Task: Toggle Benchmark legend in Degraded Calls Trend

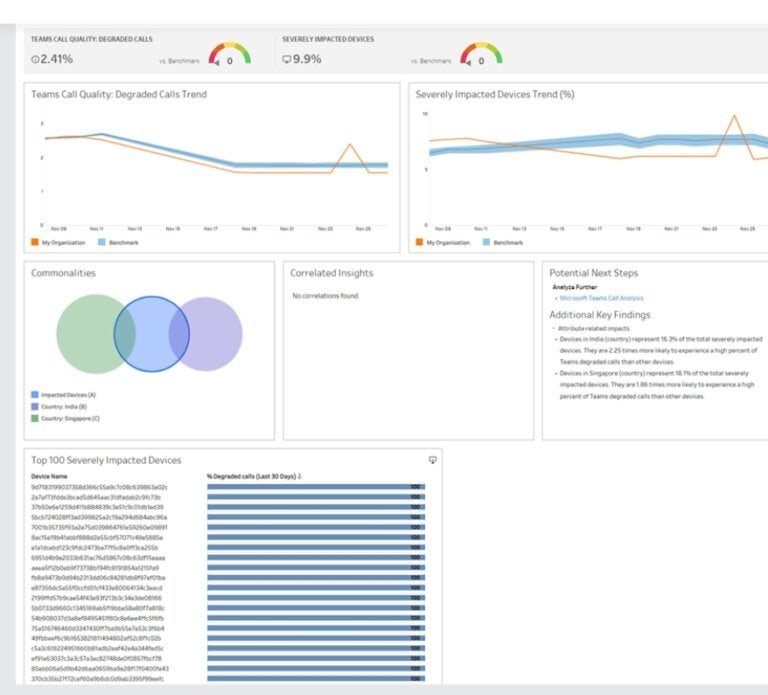Action: 117,242
